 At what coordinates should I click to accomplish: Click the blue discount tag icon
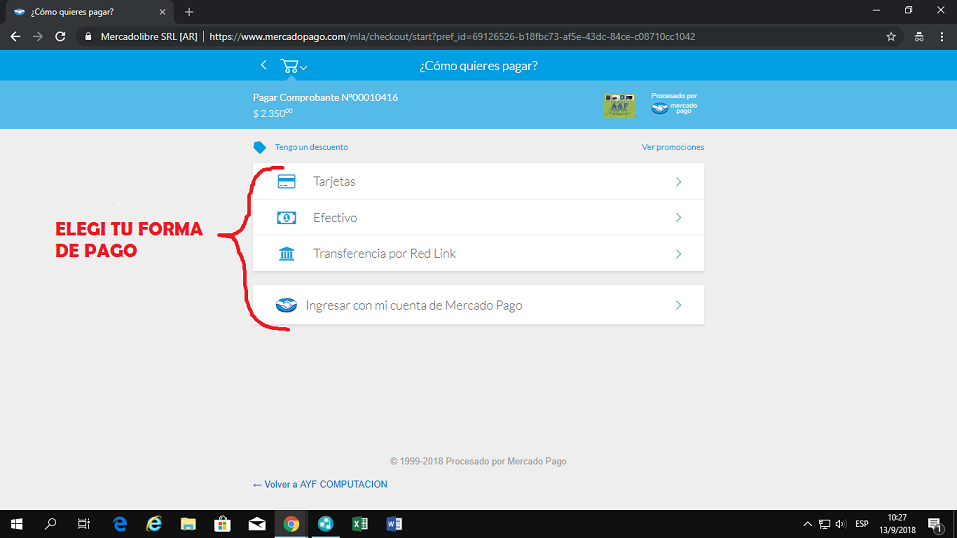(x=259, y=147)
